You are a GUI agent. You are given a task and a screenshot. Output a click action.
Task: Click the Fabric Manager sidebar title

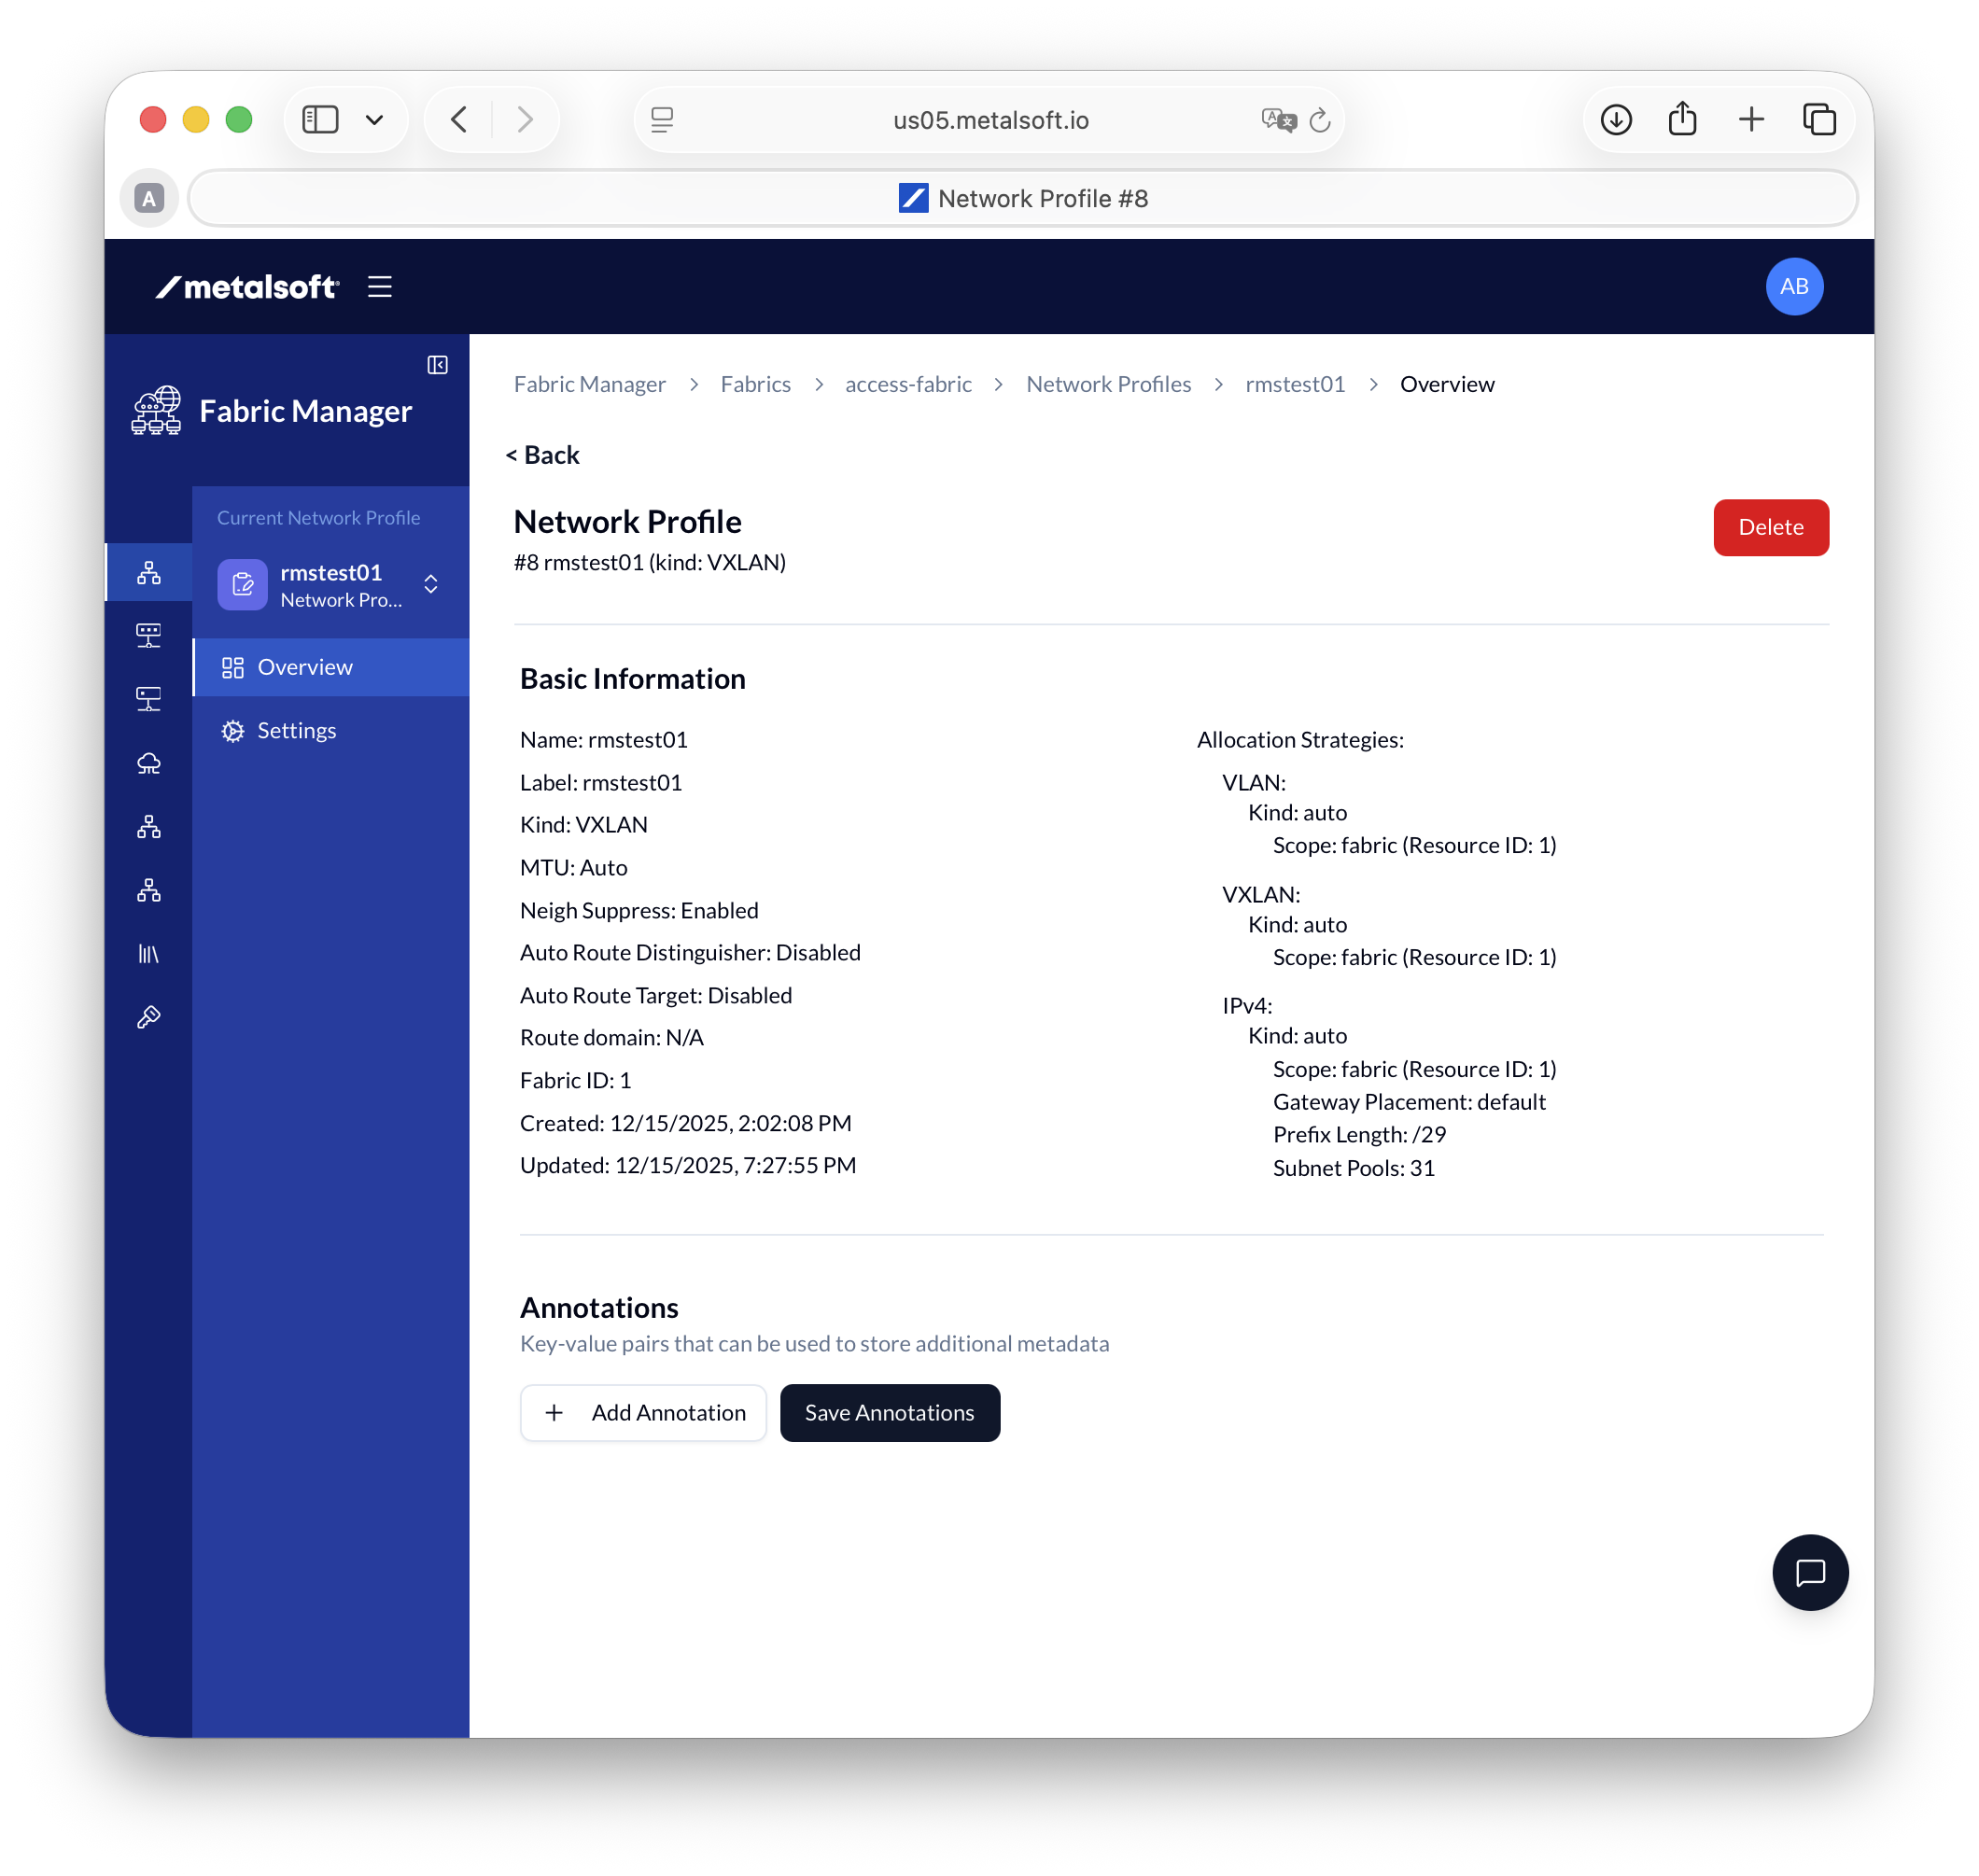pos(305,411)
